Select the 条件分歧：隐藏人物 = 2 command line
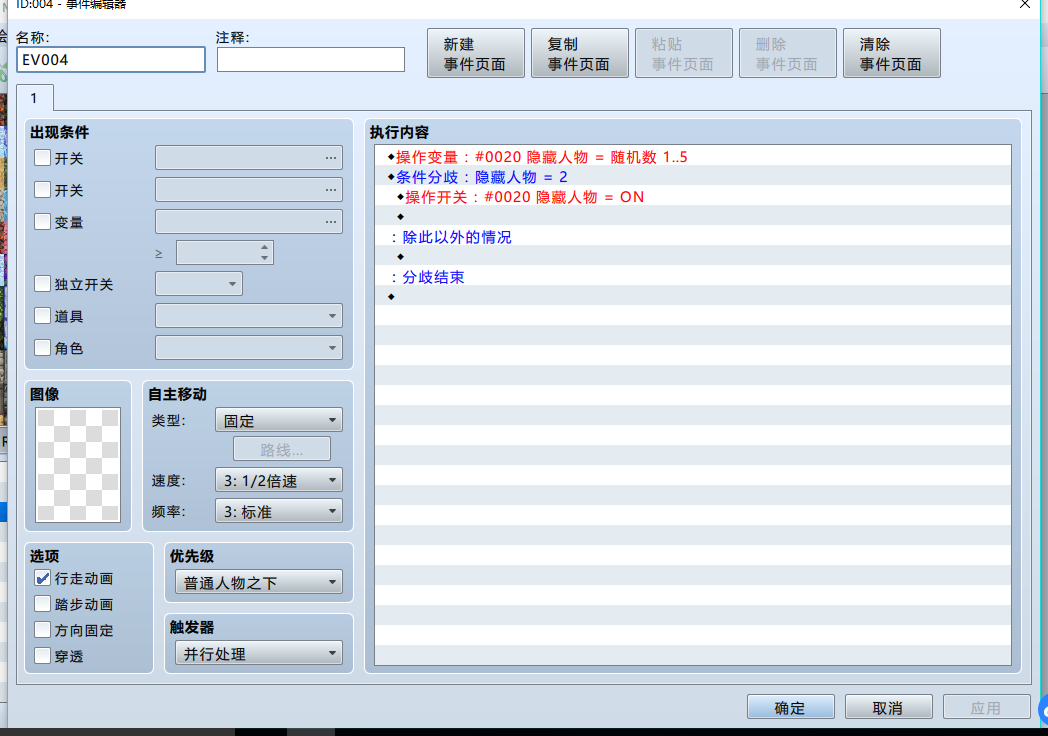The height and width of the screenshot is (736, 1048). click(x=692, y=177)
